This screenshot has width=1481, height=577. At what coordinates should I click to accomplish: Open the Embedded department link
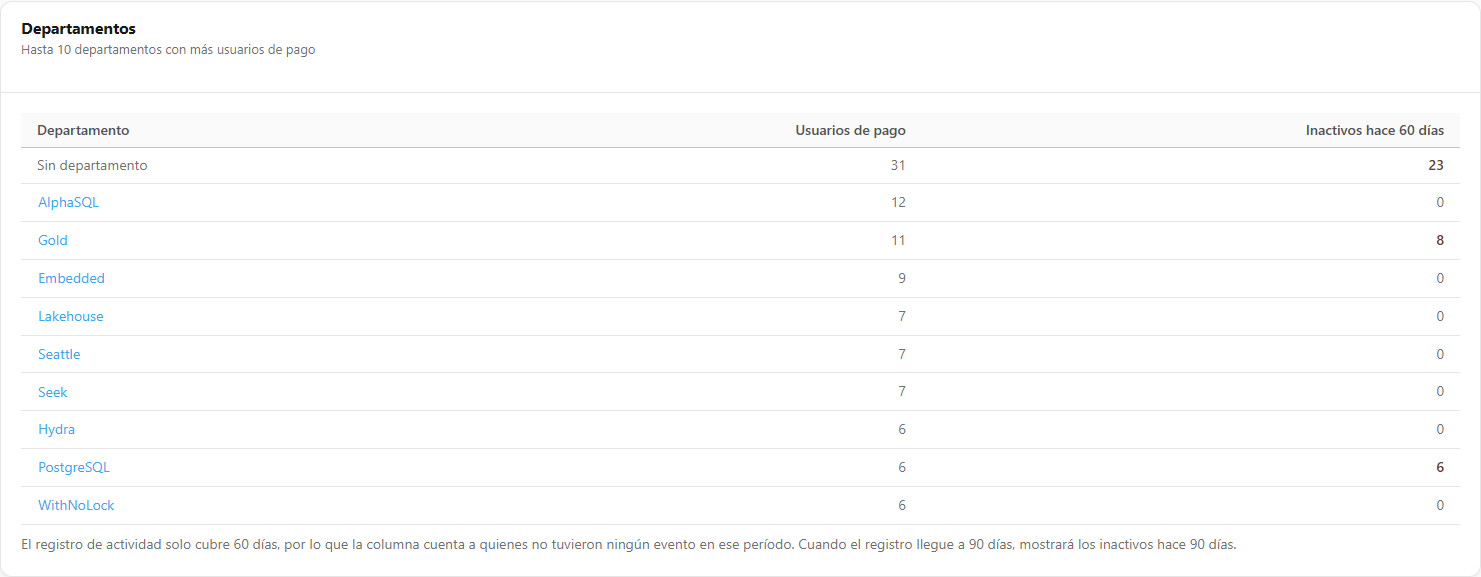[x=71, y=278]
